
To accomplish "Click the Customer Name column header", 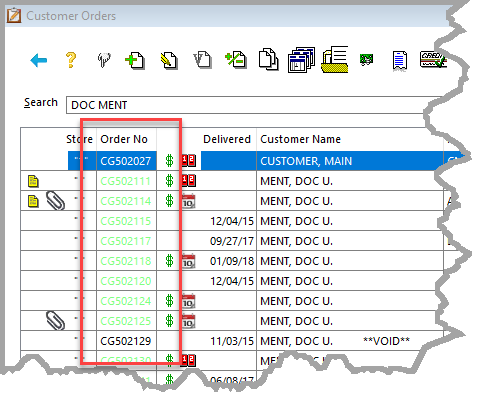I will (300, 139).
